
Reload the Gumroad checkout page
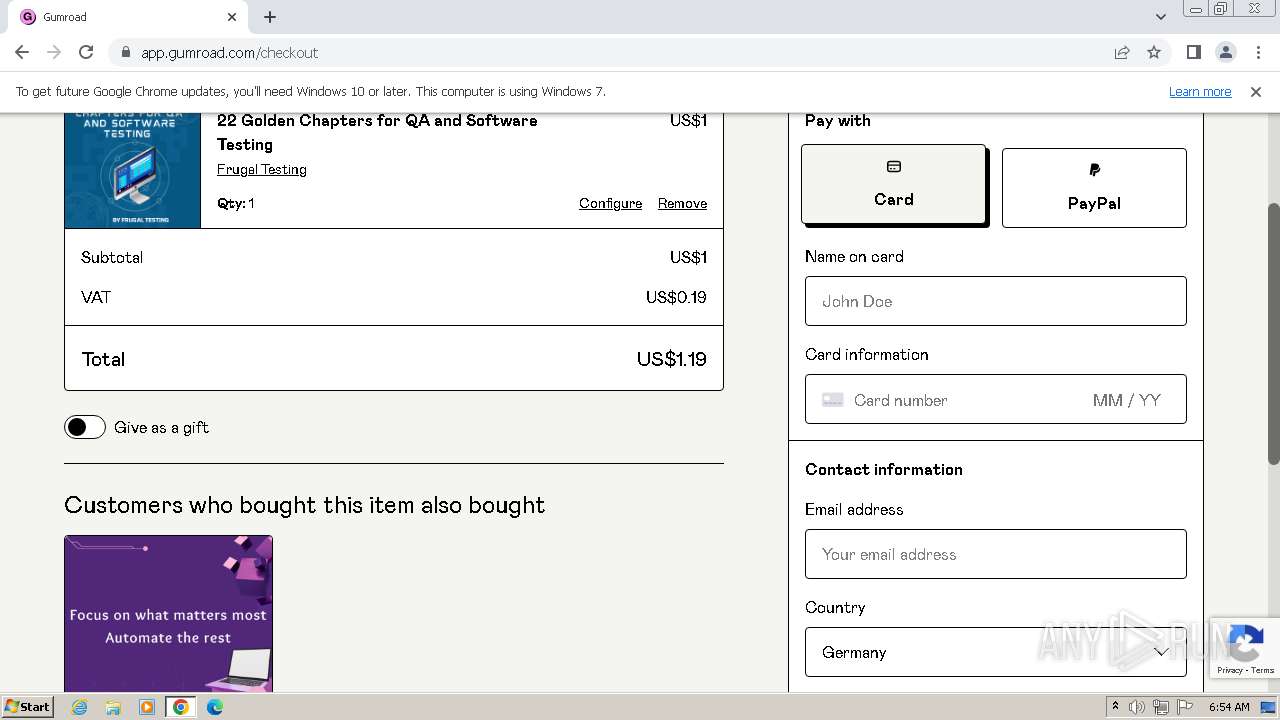[x=86, y=52]
